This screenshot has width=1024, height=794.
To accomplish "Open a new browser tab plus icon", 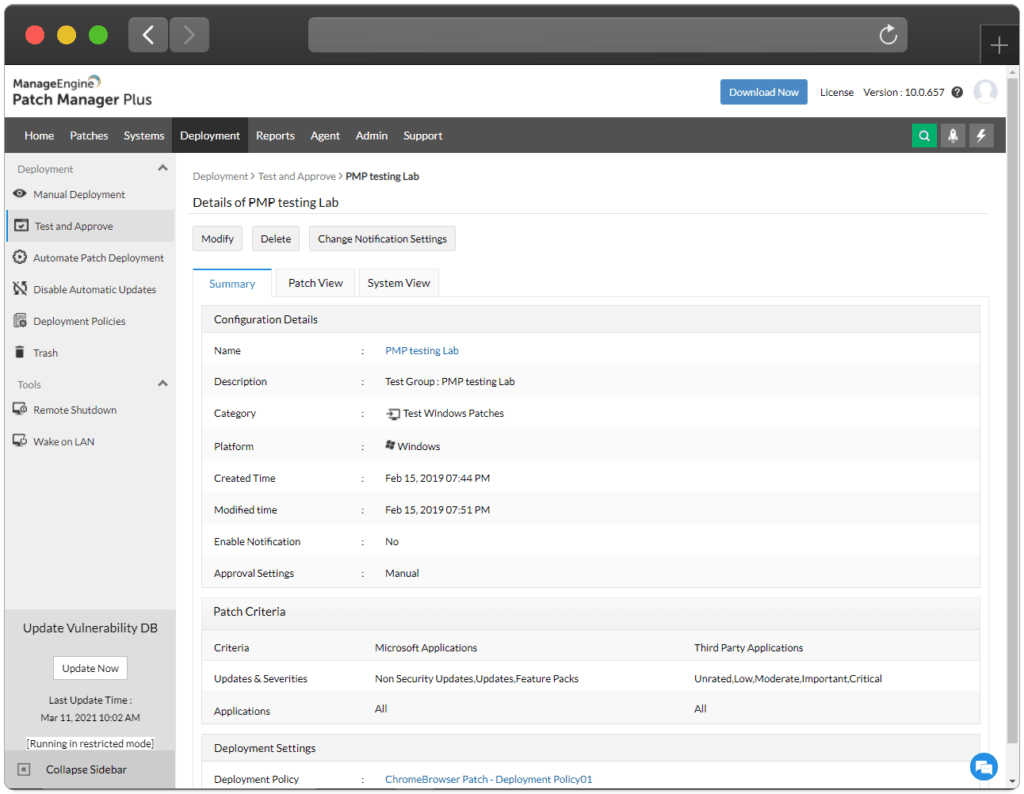I will [x=999, y=45].
